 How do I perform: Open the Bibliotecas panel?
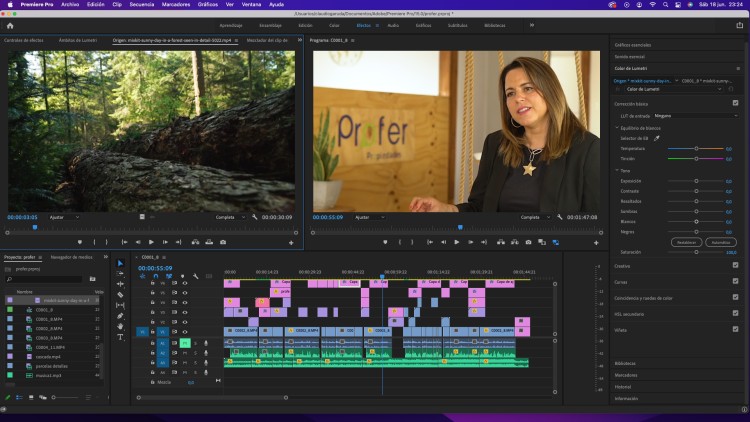(x=625, y=364)
